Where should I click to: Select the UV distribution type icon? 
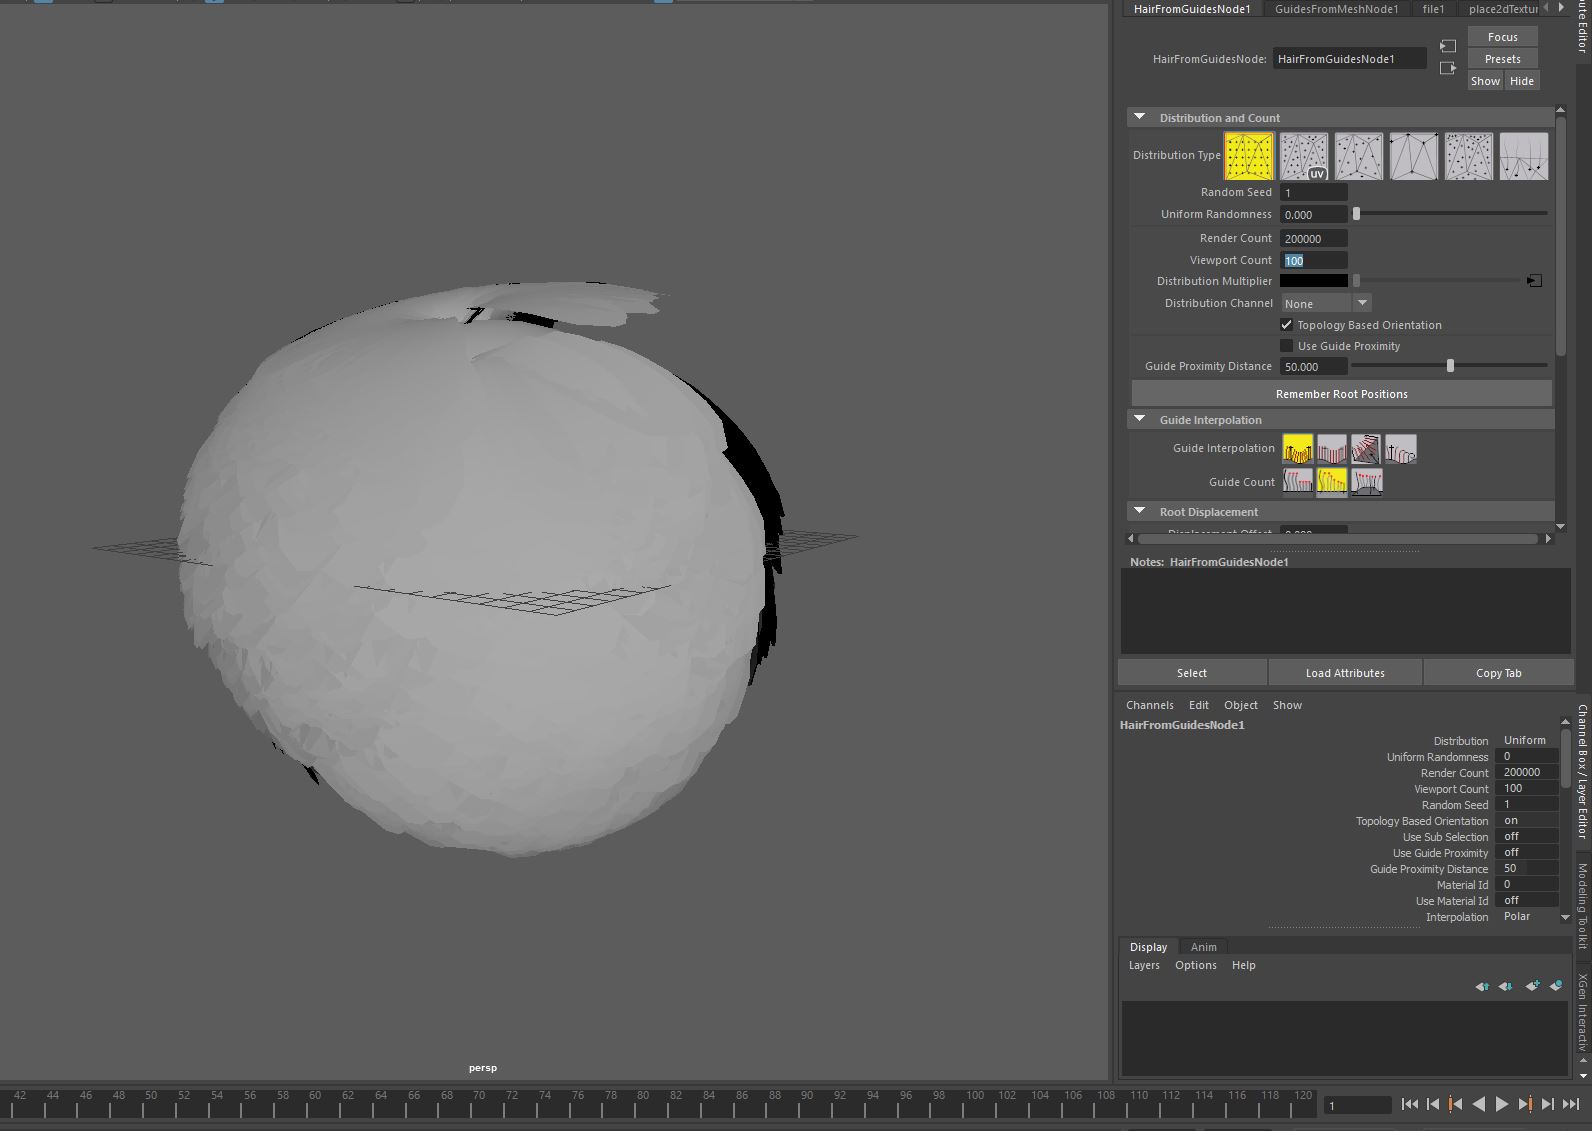1303,156
